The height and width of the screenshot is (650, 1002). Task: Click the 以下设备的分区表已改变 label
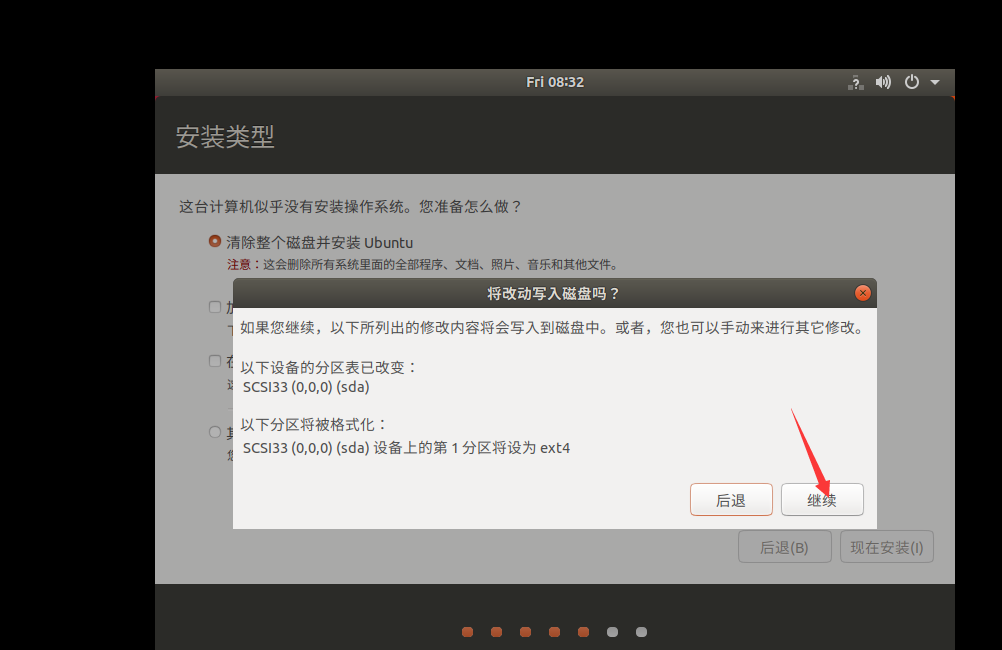[328, 368]
